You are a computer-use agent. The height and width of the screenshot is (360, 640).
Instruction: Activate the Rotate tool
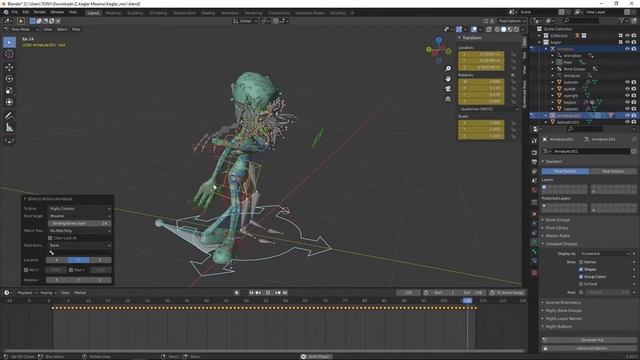click(x=9, y=79)
